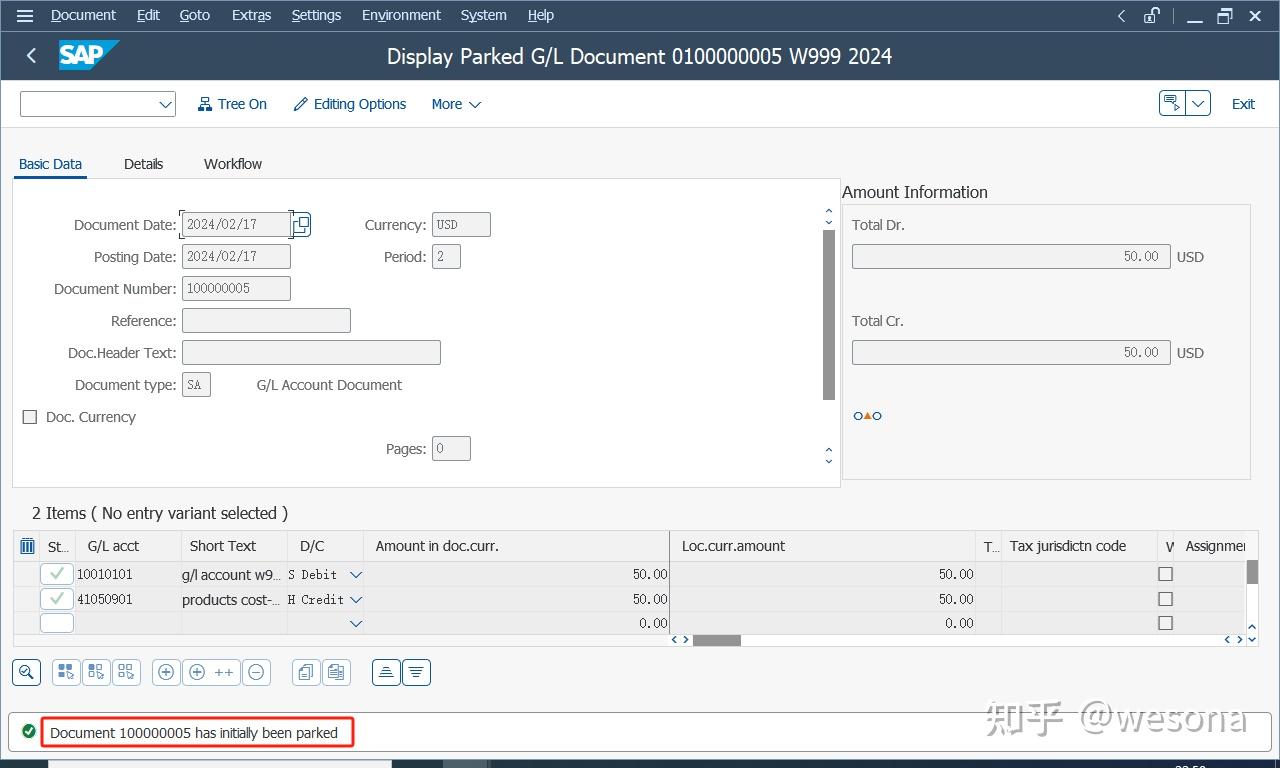Click the items table horizontal scrollbar thumb
Viewport: 1280px width, 768px height.
(x=717, y=640)
